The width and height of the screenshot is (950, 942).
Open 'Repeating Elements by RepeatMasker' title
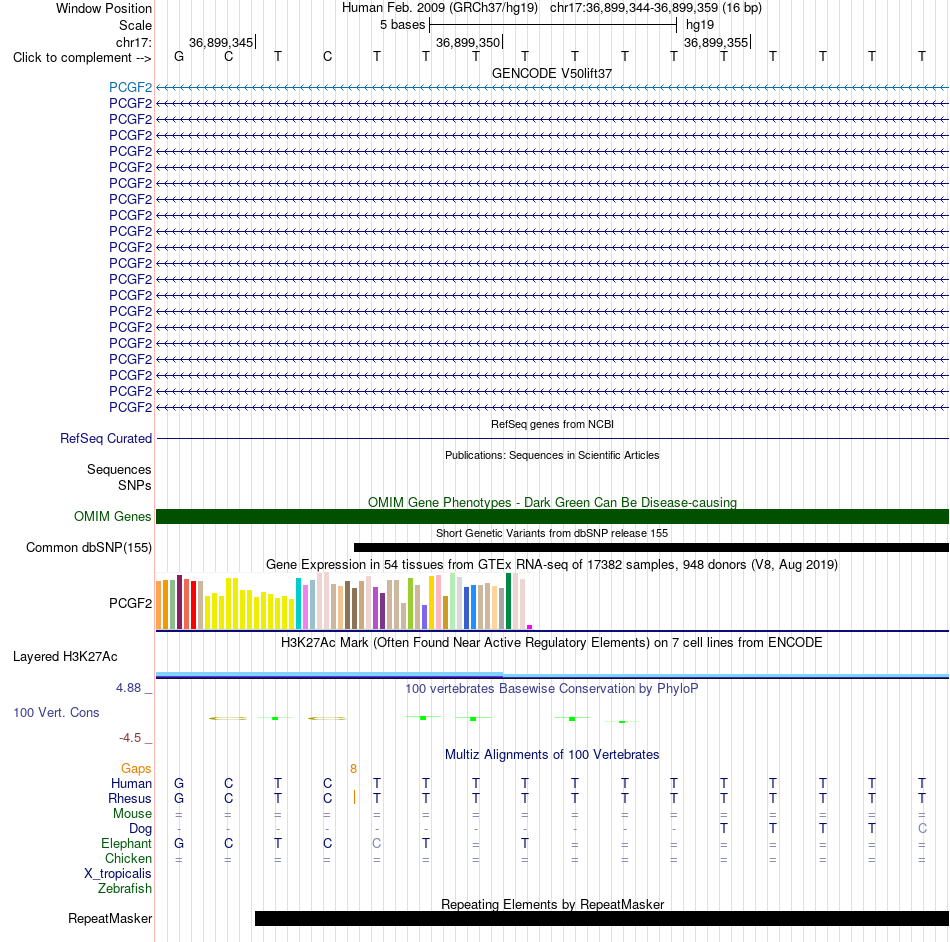click(x=552, y=904)
